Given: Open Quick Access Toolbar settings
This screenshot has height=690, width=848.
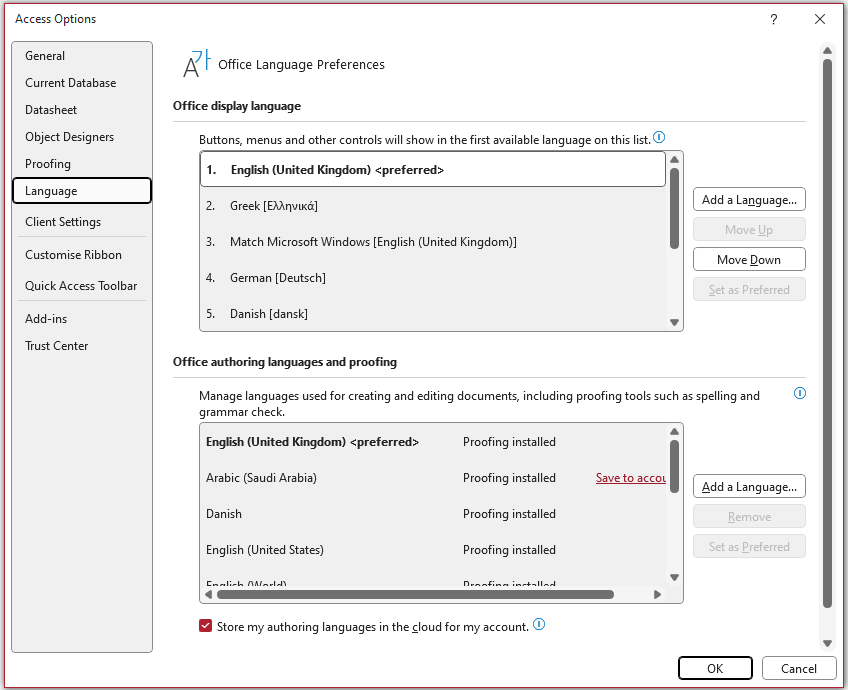Looking at the screenshot, I should pos(81,286).
